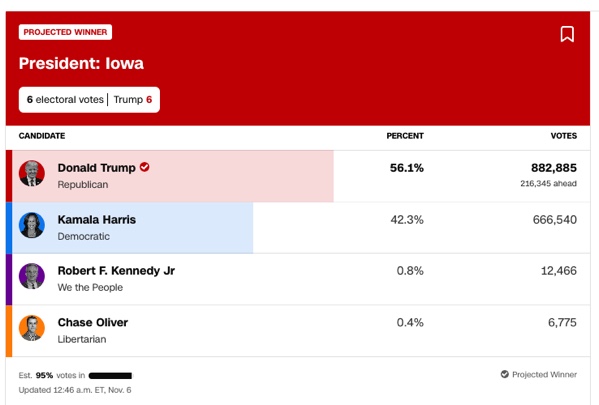This screenshot has width=599, height=405.
Task: Click the estimated votes in progress bar
Action: coord(110,376)
